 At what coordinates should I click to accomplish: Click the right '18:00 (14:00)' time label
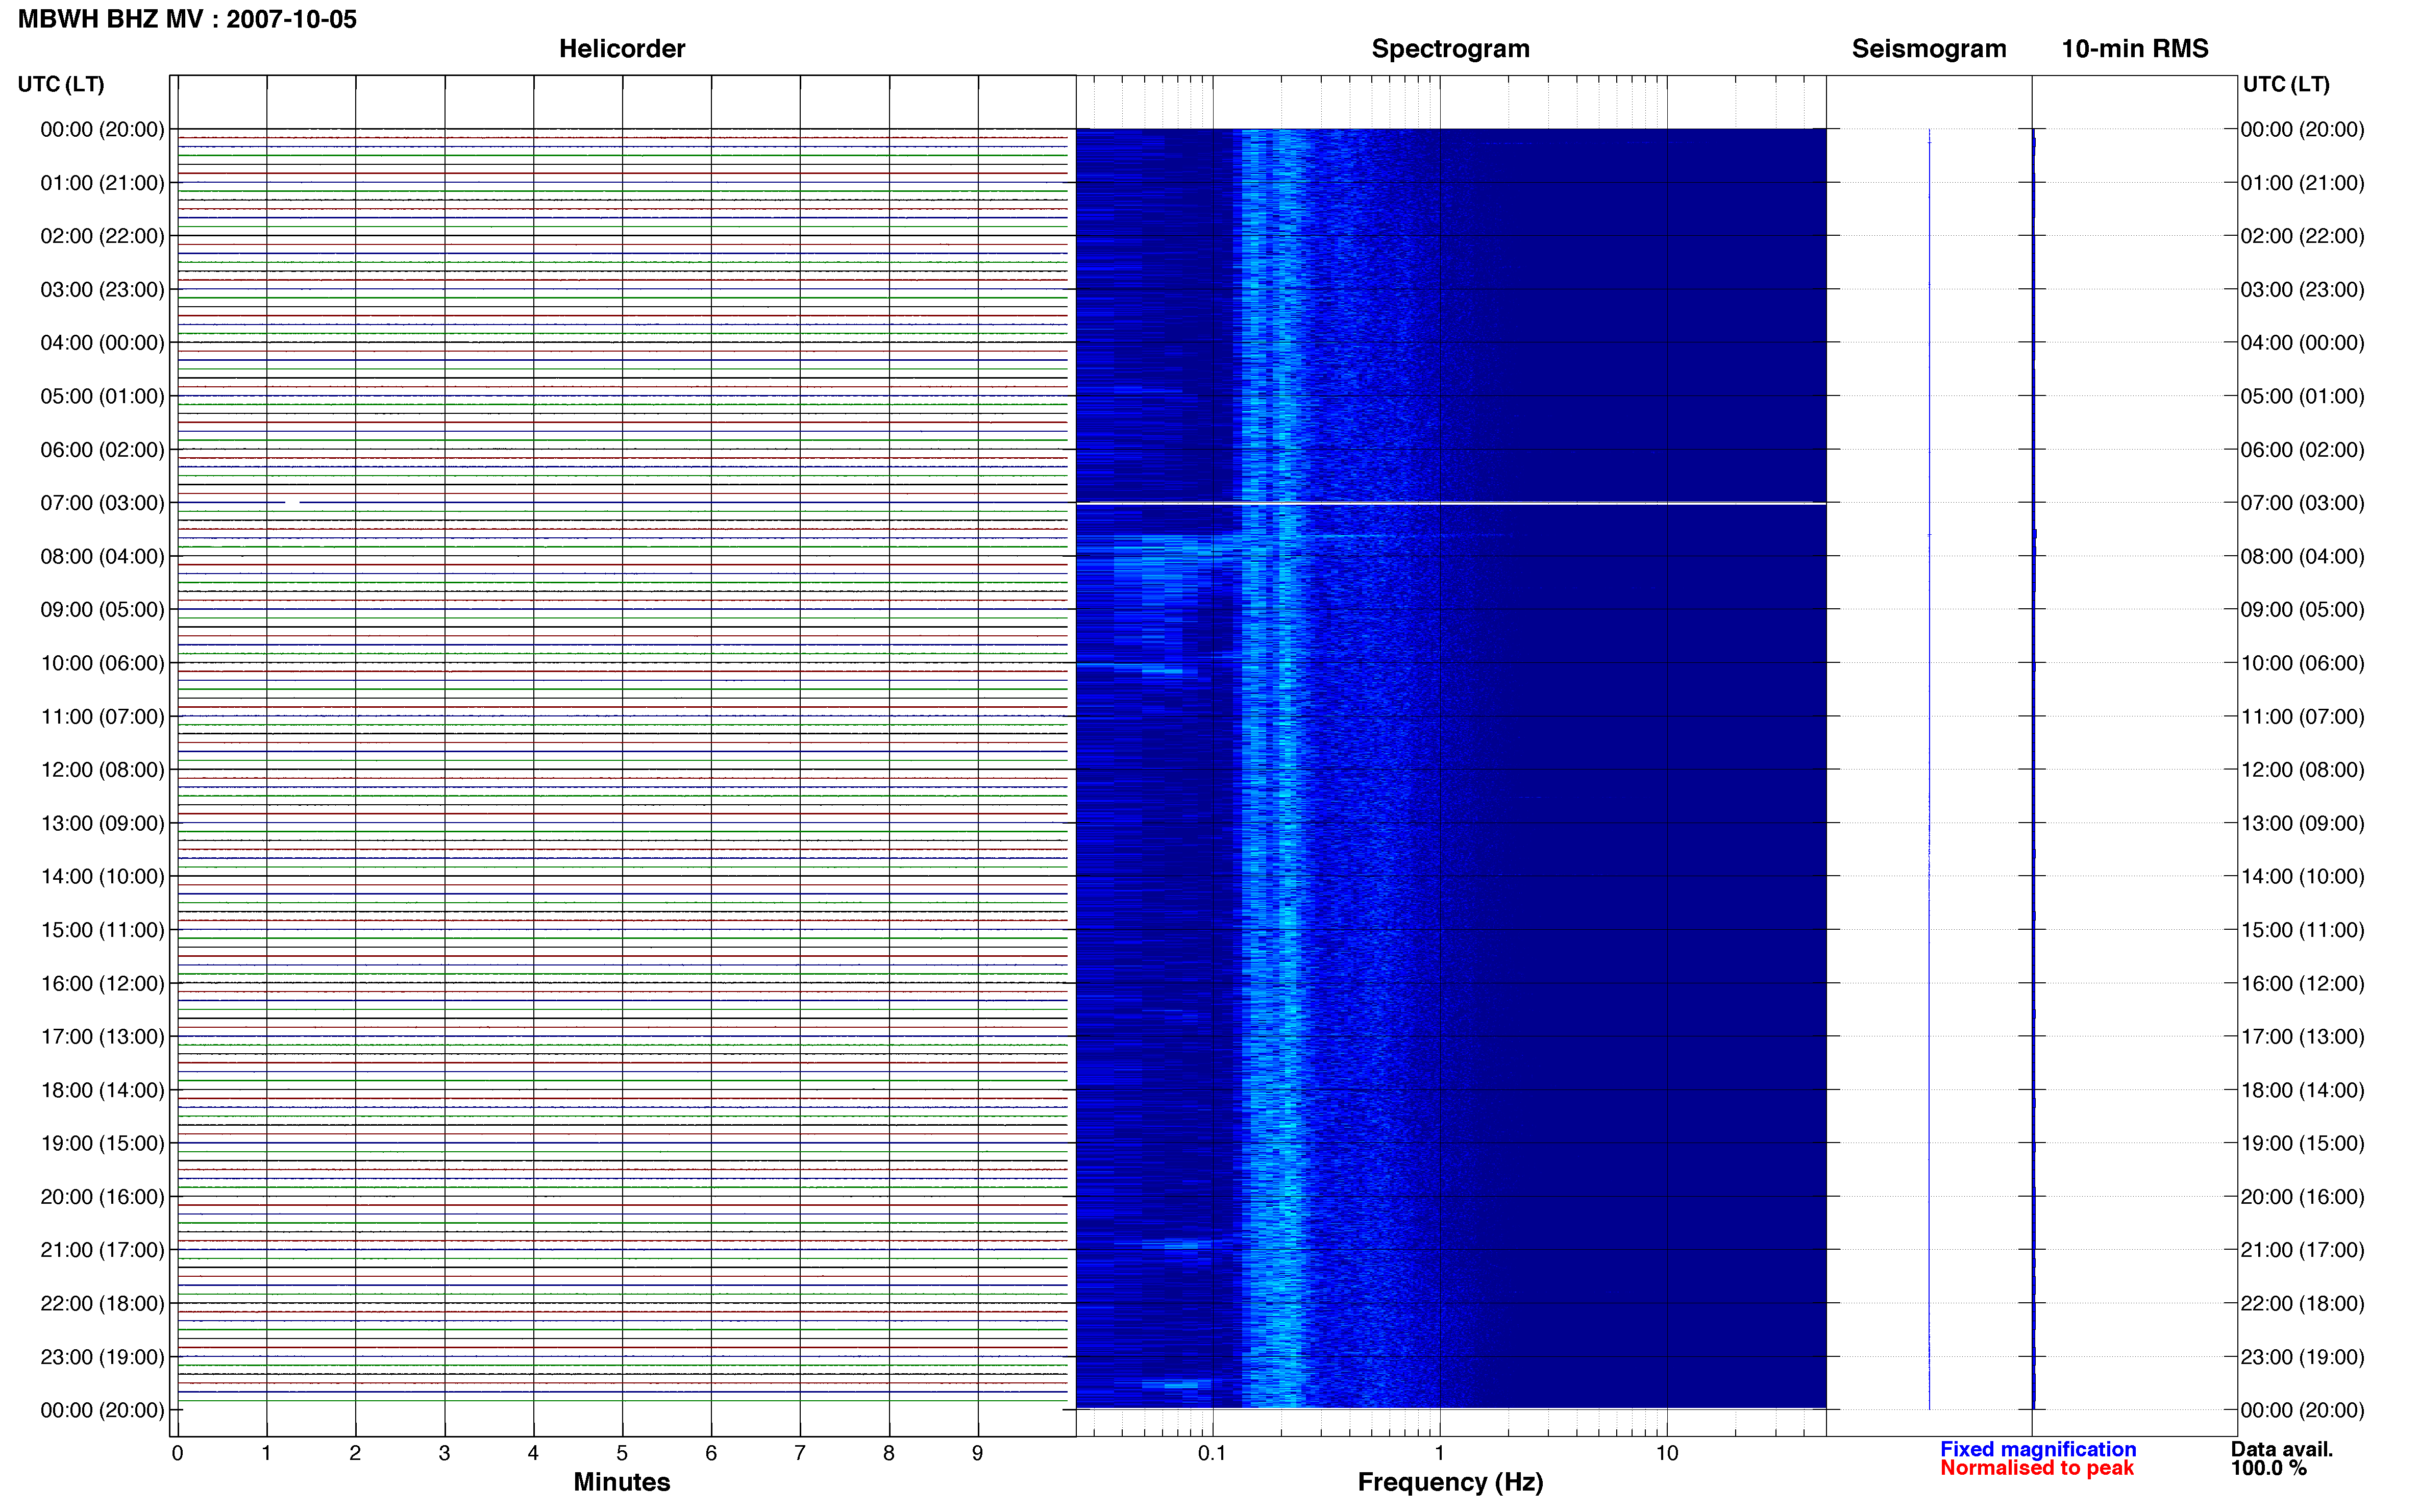click(2302, 1090)
